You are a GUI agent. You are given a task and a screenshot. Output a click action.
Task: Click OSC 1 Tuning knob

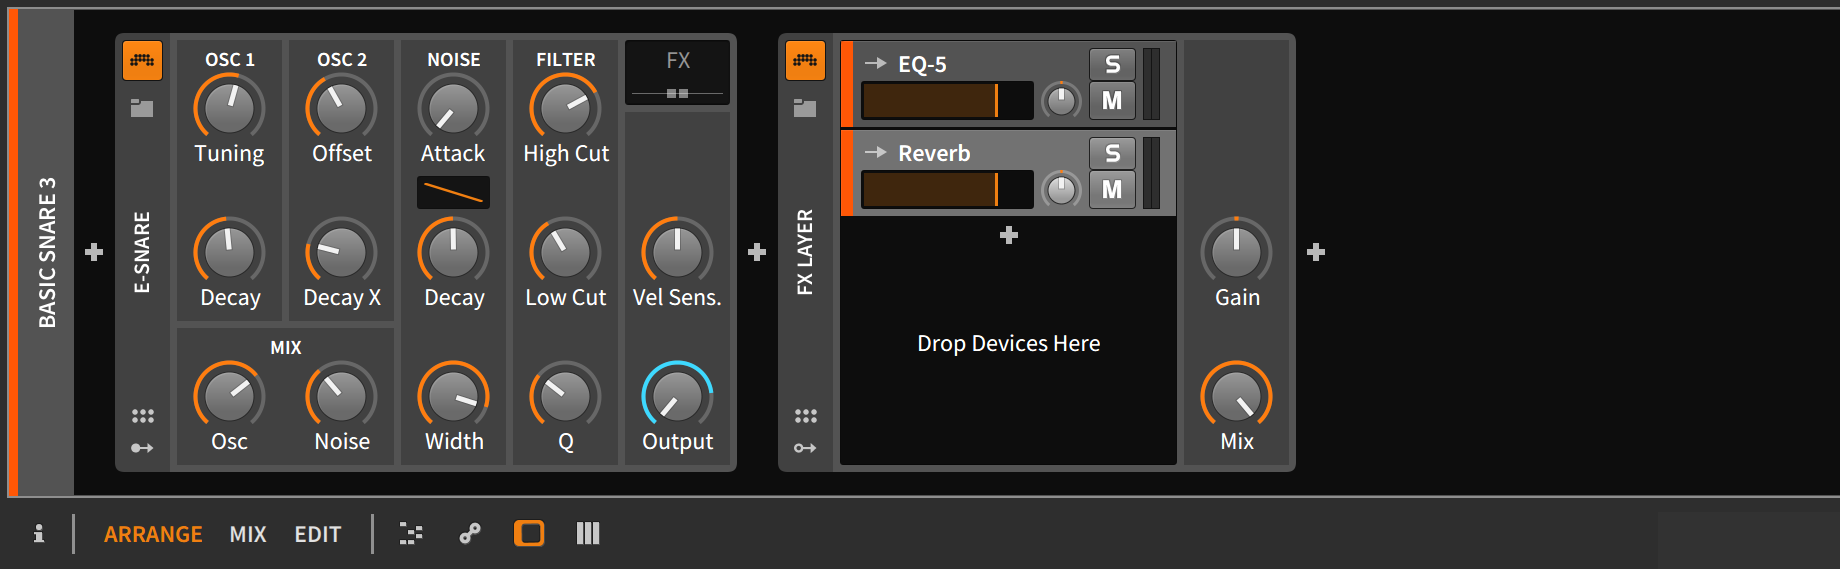(x=229, y=110)
